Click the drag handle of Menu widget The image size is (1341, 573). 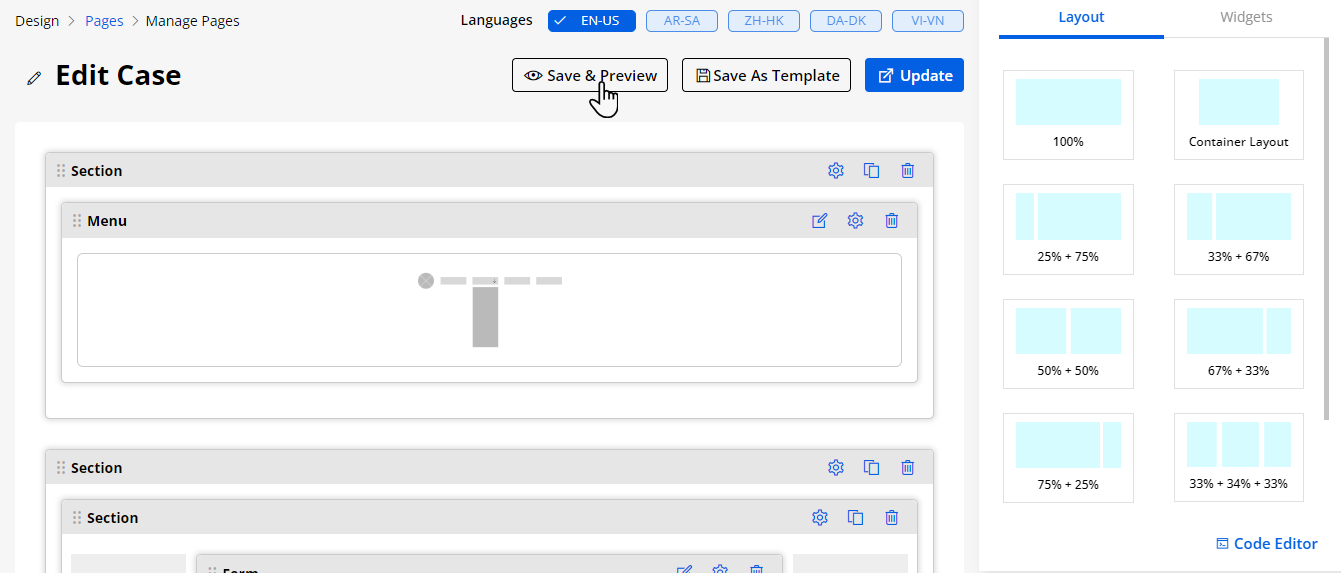77,221
